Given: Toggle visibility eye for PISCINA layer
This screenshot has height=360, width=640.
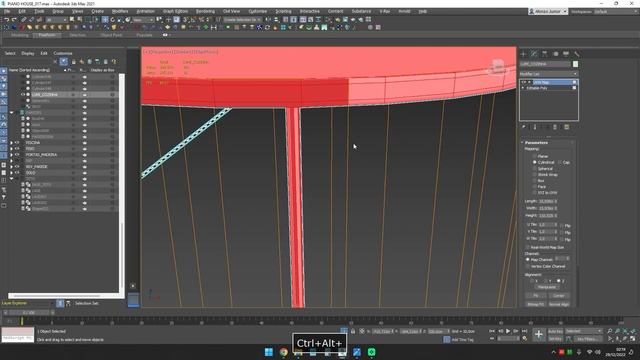Looking at the screenshot, I should 17,143.
